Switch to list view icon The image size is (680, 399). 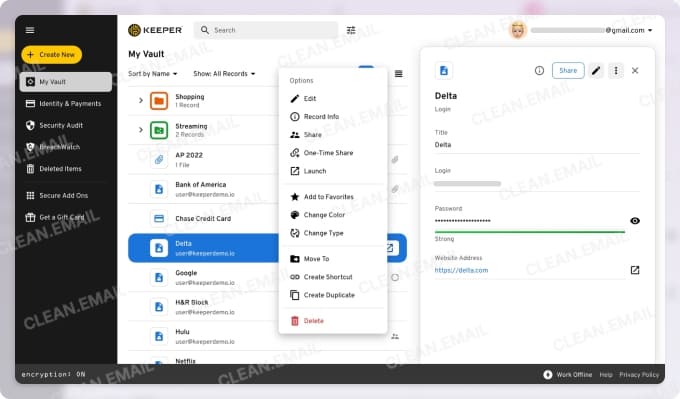tap(399, 74)
